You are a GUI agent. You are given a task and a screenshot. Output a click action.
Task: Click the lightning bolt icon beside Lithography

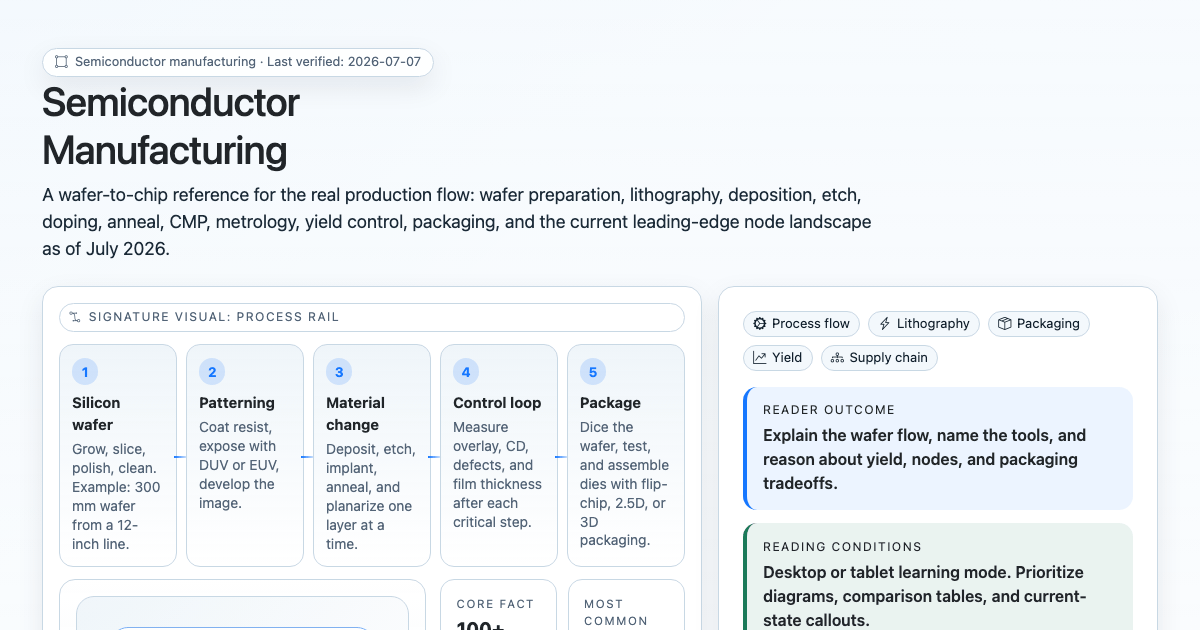tap(885, 324)
